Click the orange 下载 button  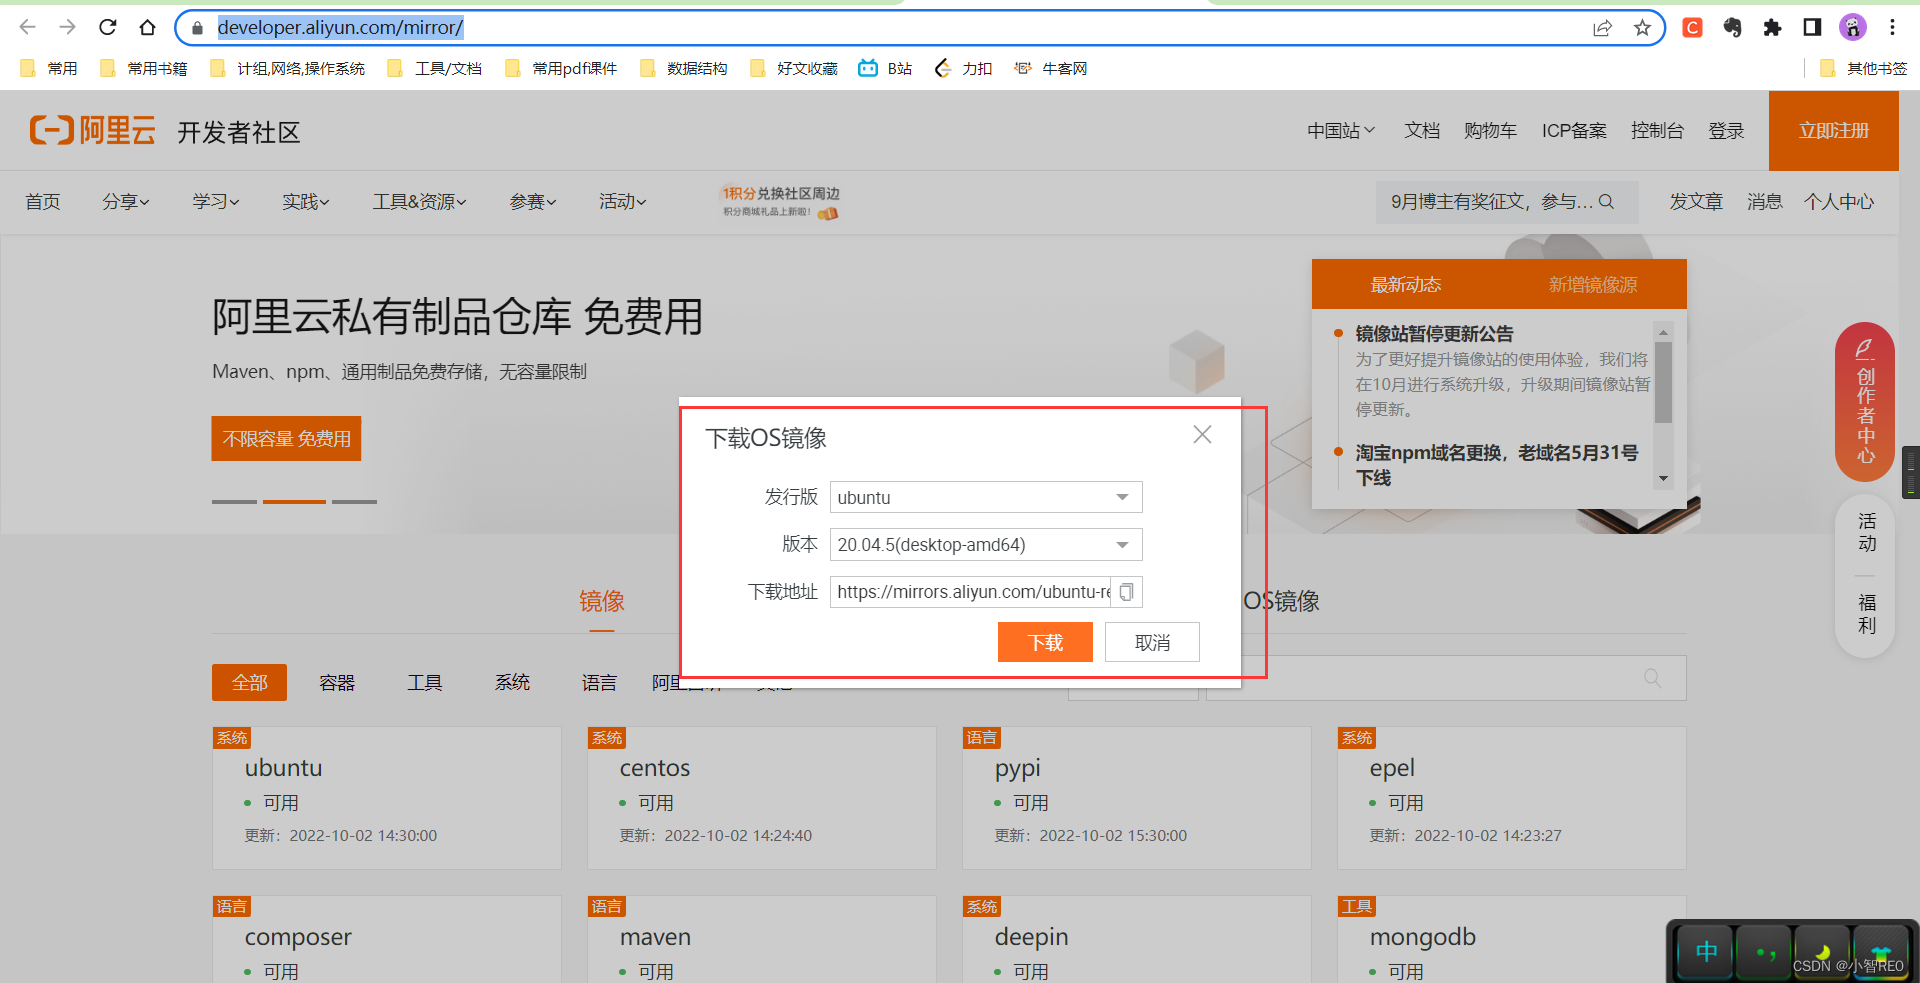pyautogui.click(x=1045, y=642)
